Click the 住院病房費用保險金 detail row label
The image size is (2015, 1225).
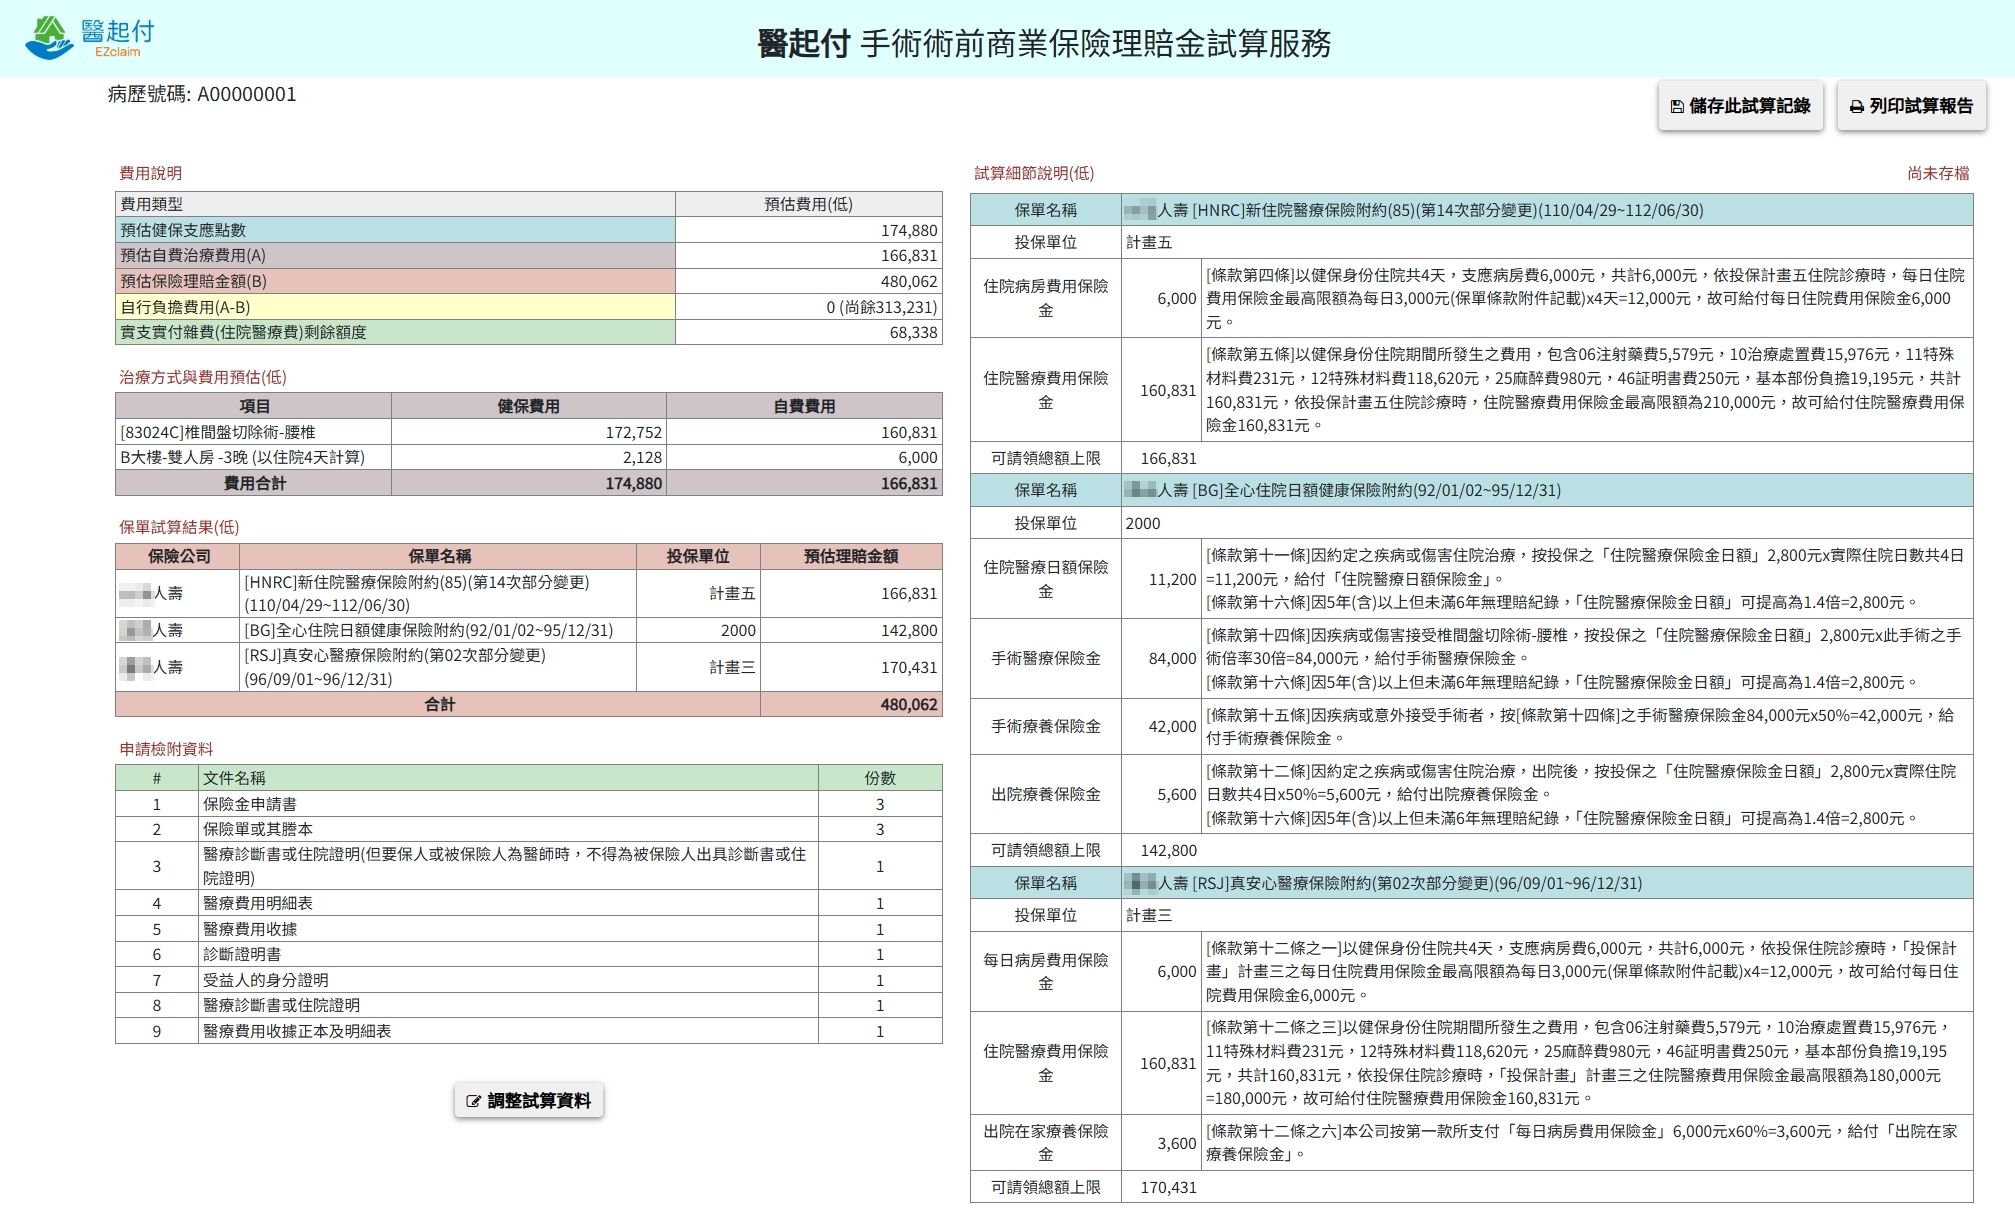click(x=1045, y=298)
